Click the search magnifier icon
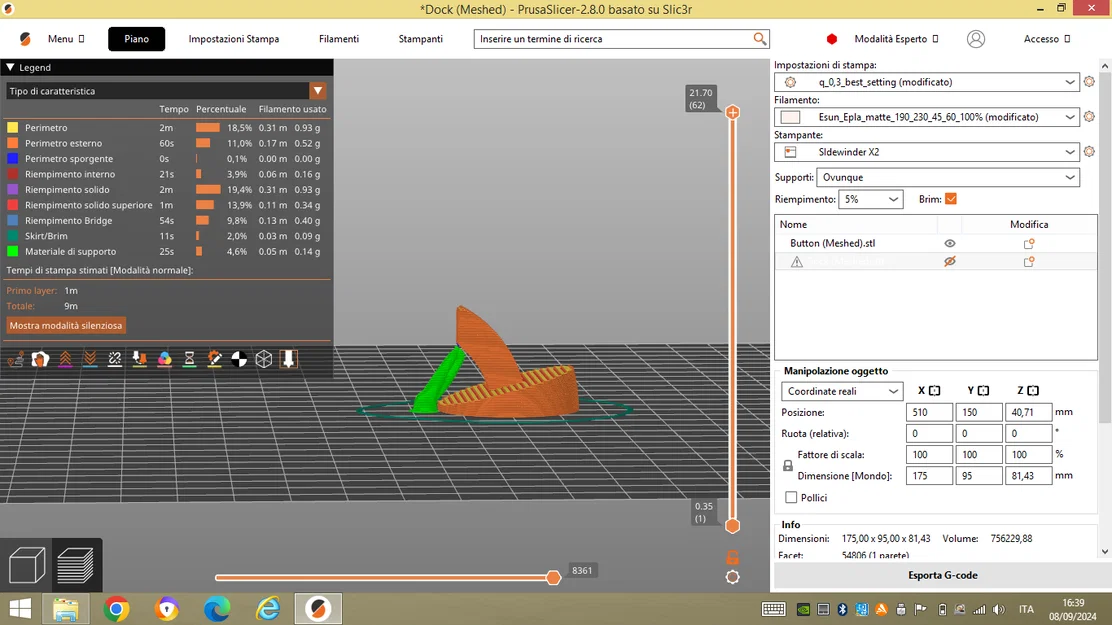This screenshot has width=1112, height=625. [760, 38]
